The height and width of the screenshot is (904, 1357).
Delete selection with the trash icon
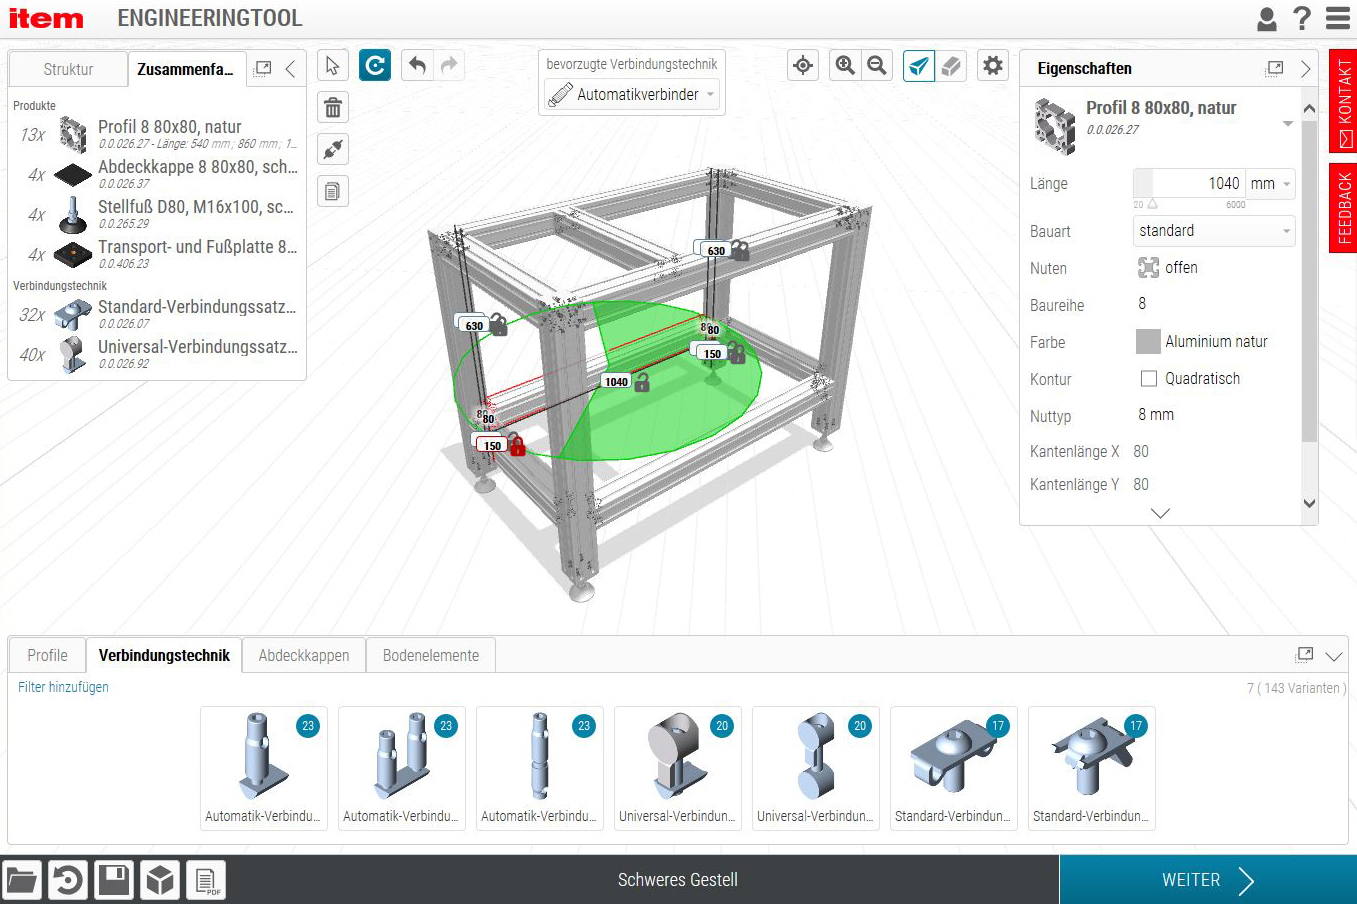[332, 107]
